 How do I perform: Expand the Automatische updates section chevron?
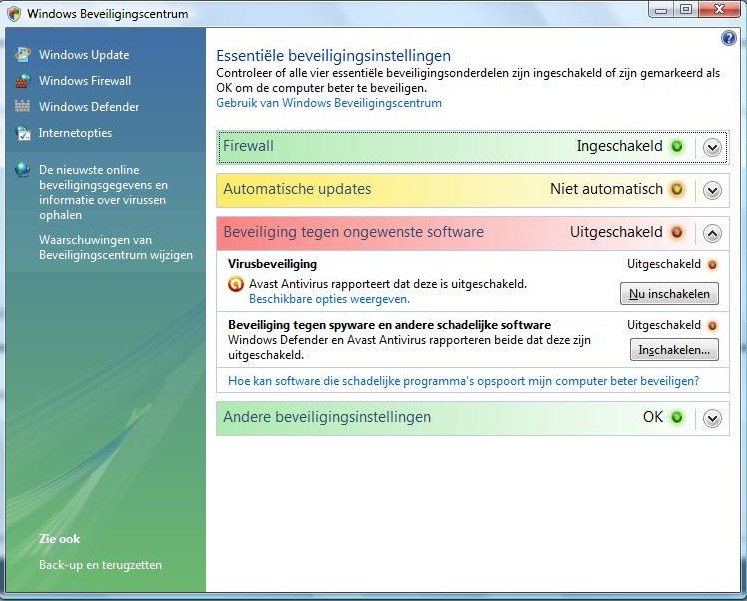pos(712,190)
